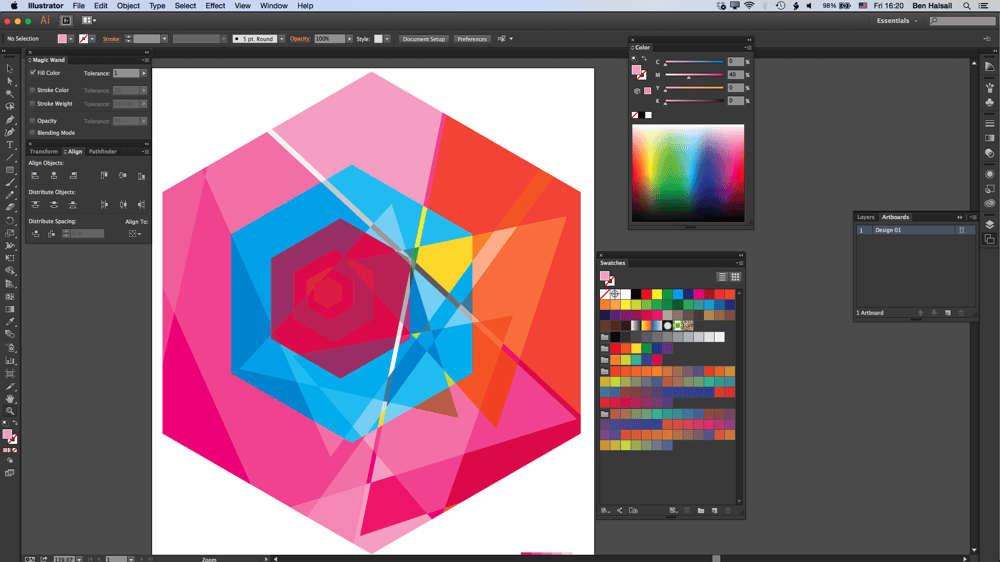
Task: Switch to the Transform tab
Action: (43, 152)
